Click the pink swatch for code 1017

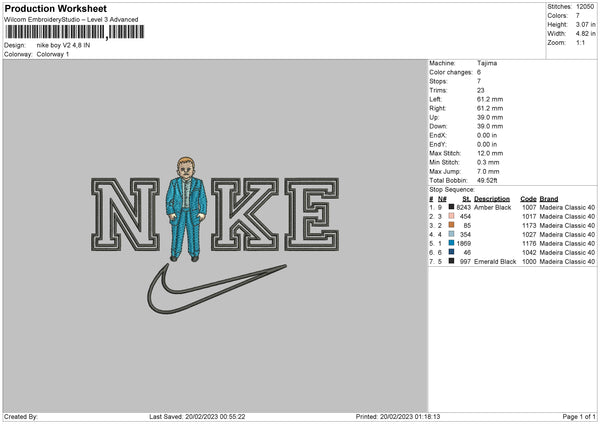451,216
